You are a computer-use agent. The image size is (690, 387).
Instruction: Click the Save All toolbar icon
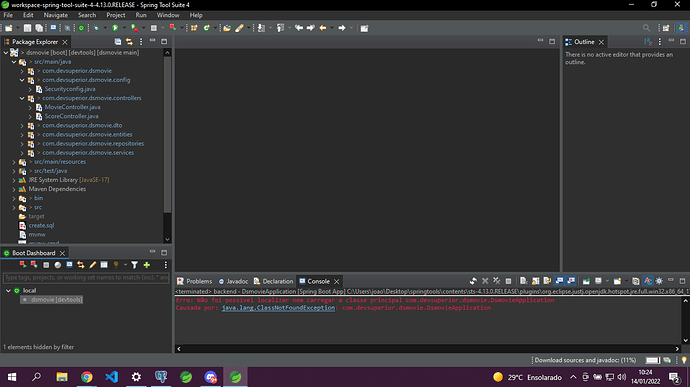(39, 28)
